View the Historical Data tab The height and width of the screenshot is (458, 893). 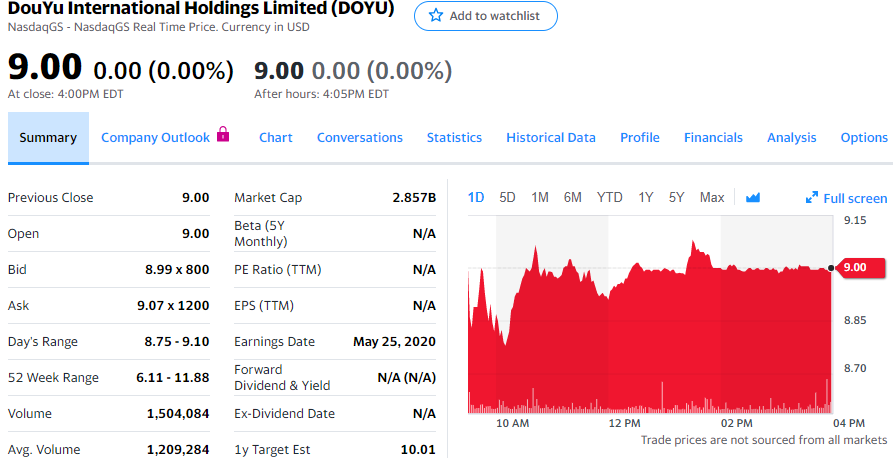[x=551, y=138]
